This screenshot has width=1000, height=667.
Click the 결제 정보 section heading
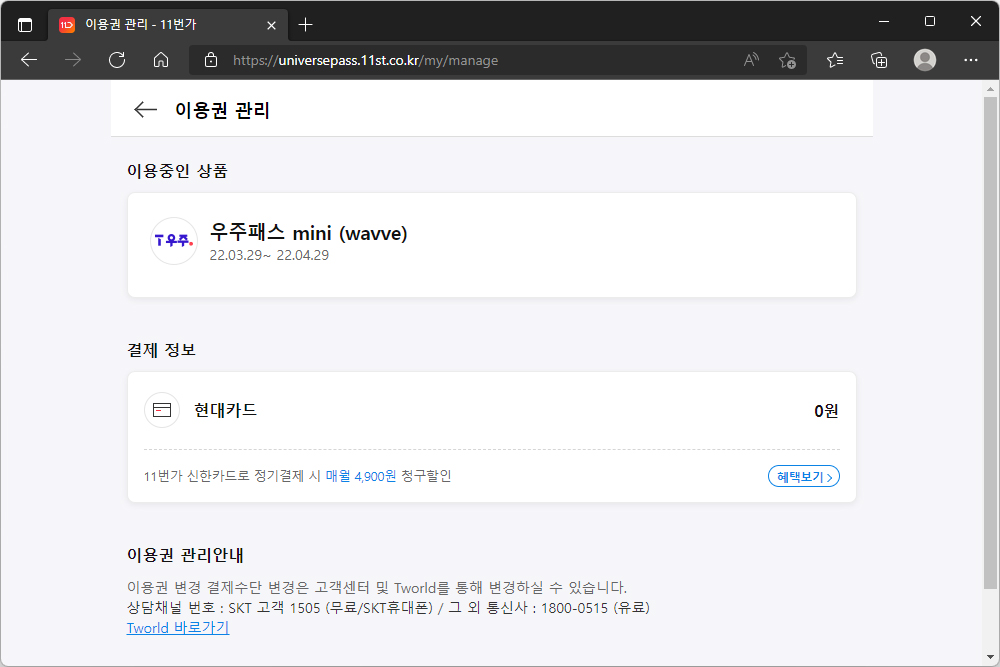tap(161, 350)
